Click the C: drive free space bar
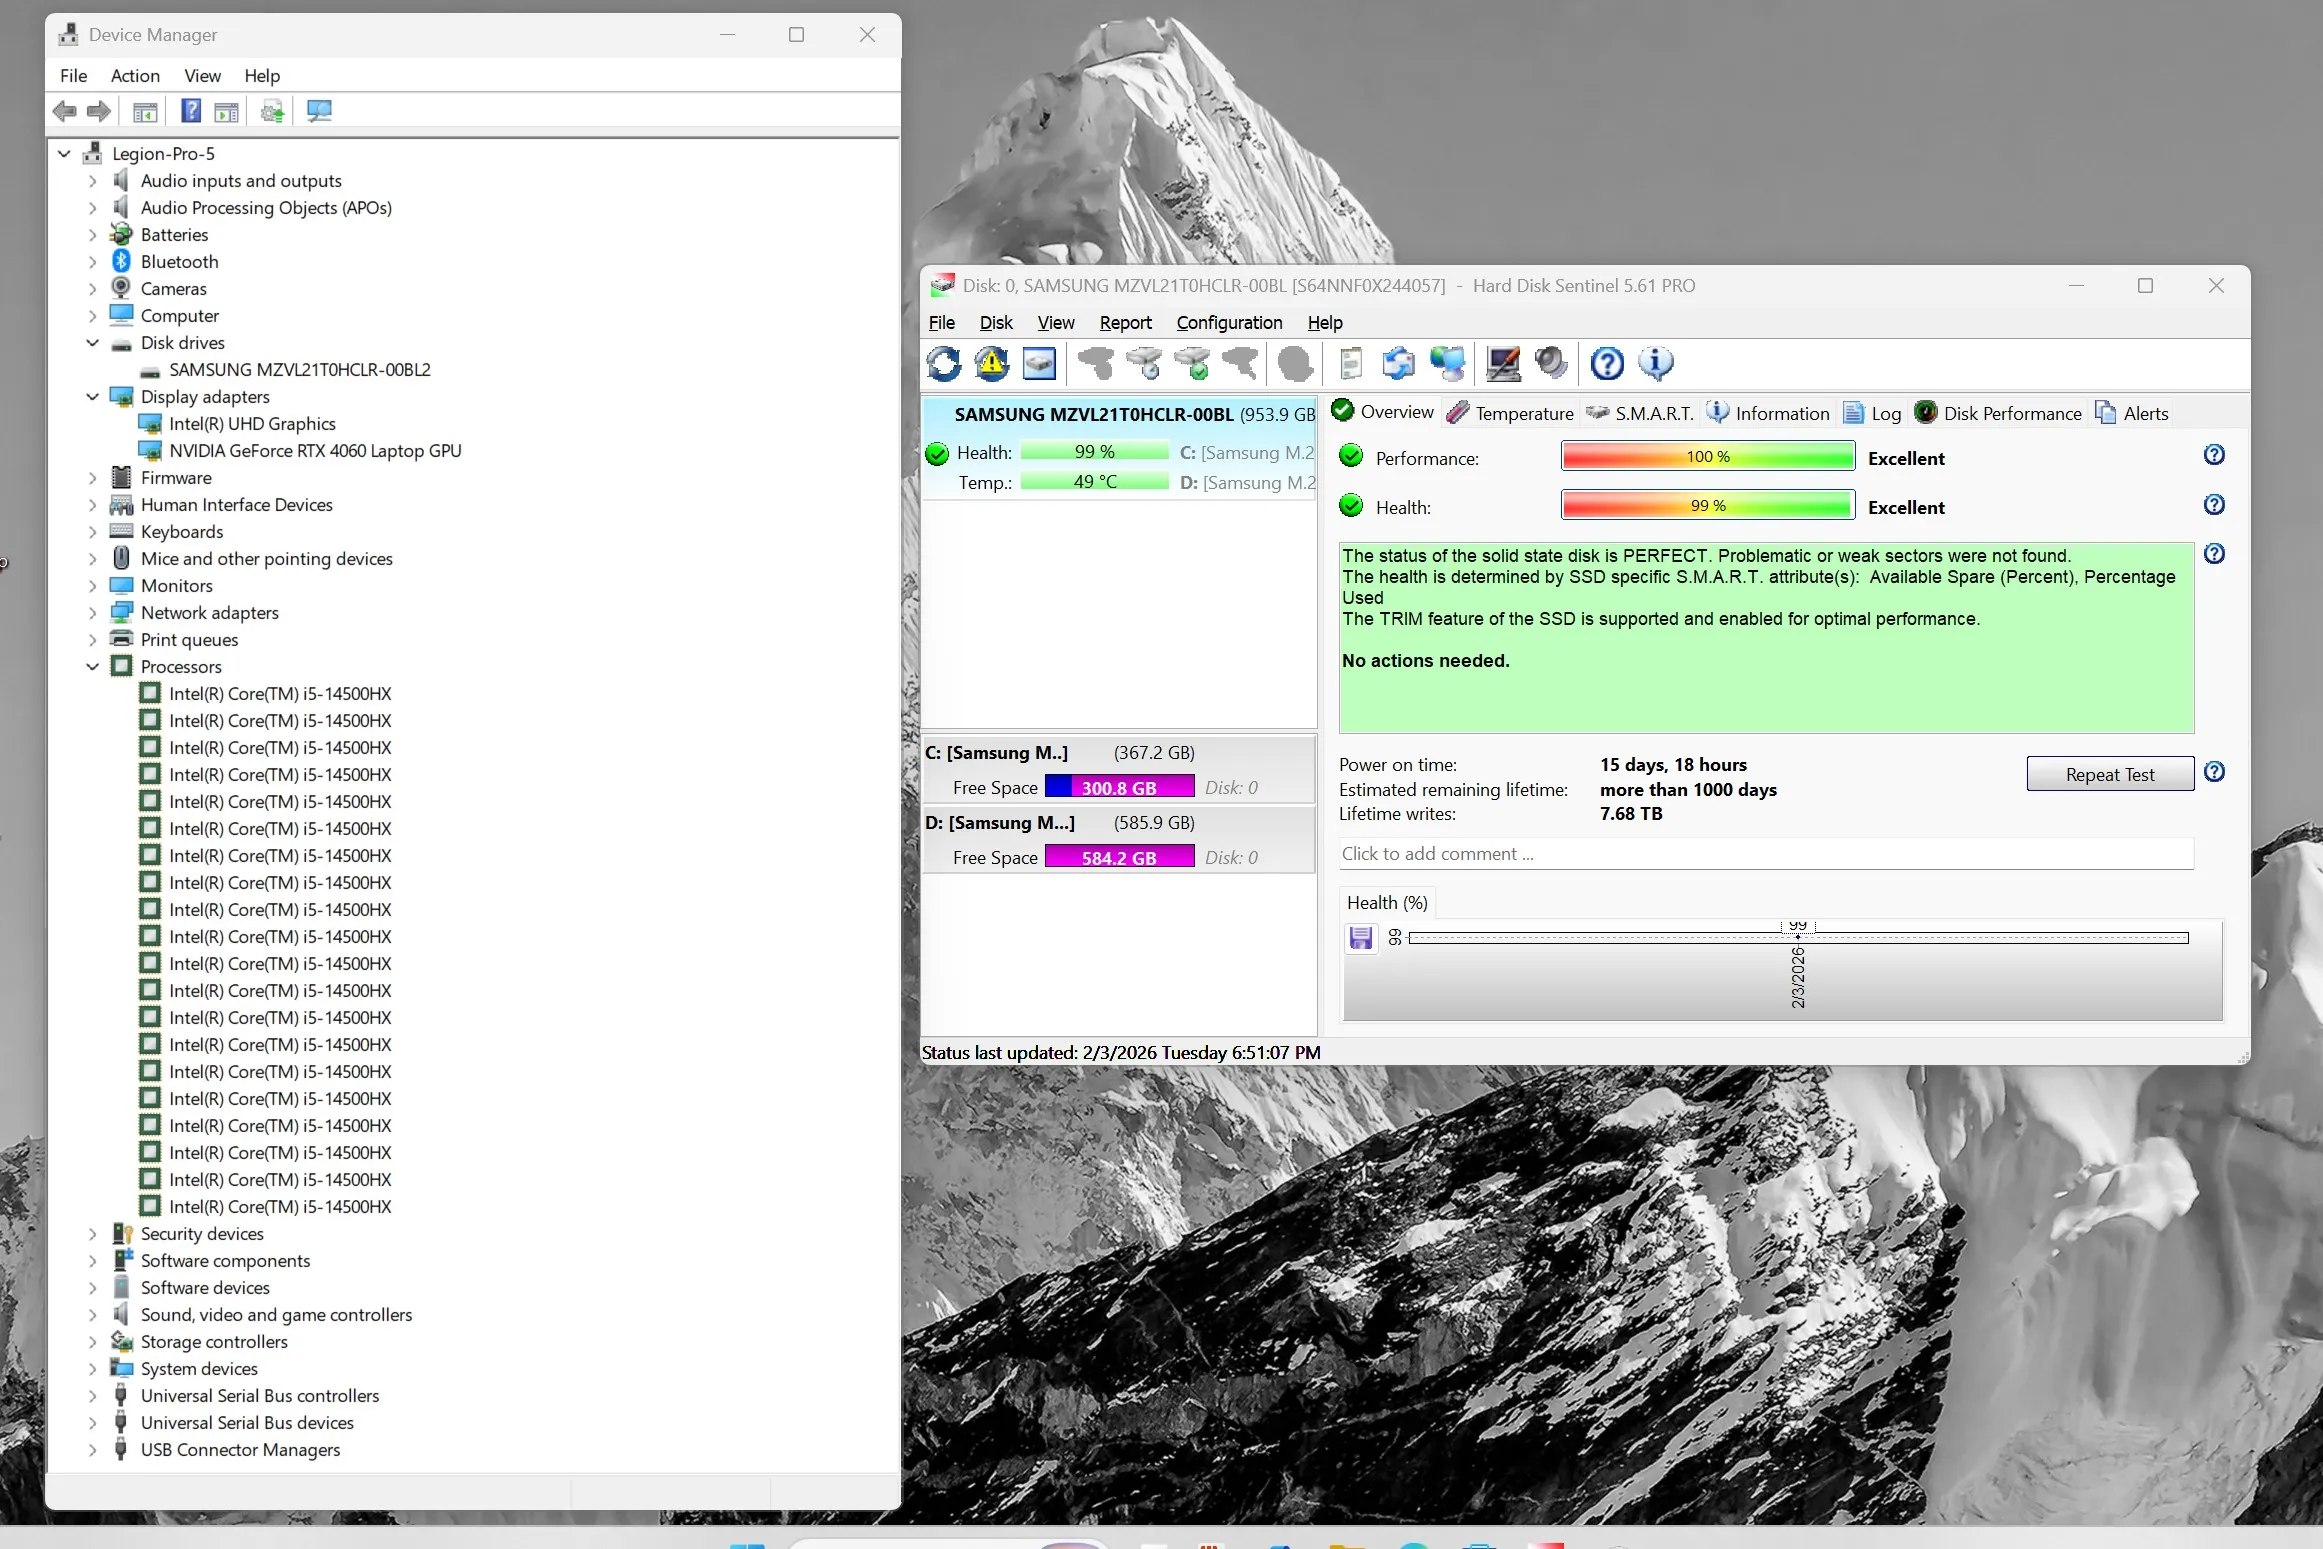The image size is (2323, 1549). coord(1119,788)
